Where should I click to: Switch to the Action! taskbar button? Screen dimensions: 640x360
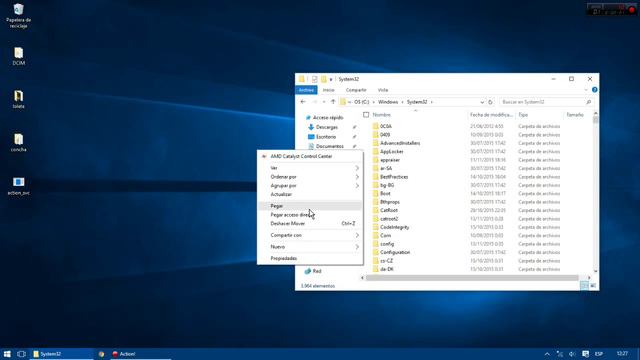pos(140,354)
